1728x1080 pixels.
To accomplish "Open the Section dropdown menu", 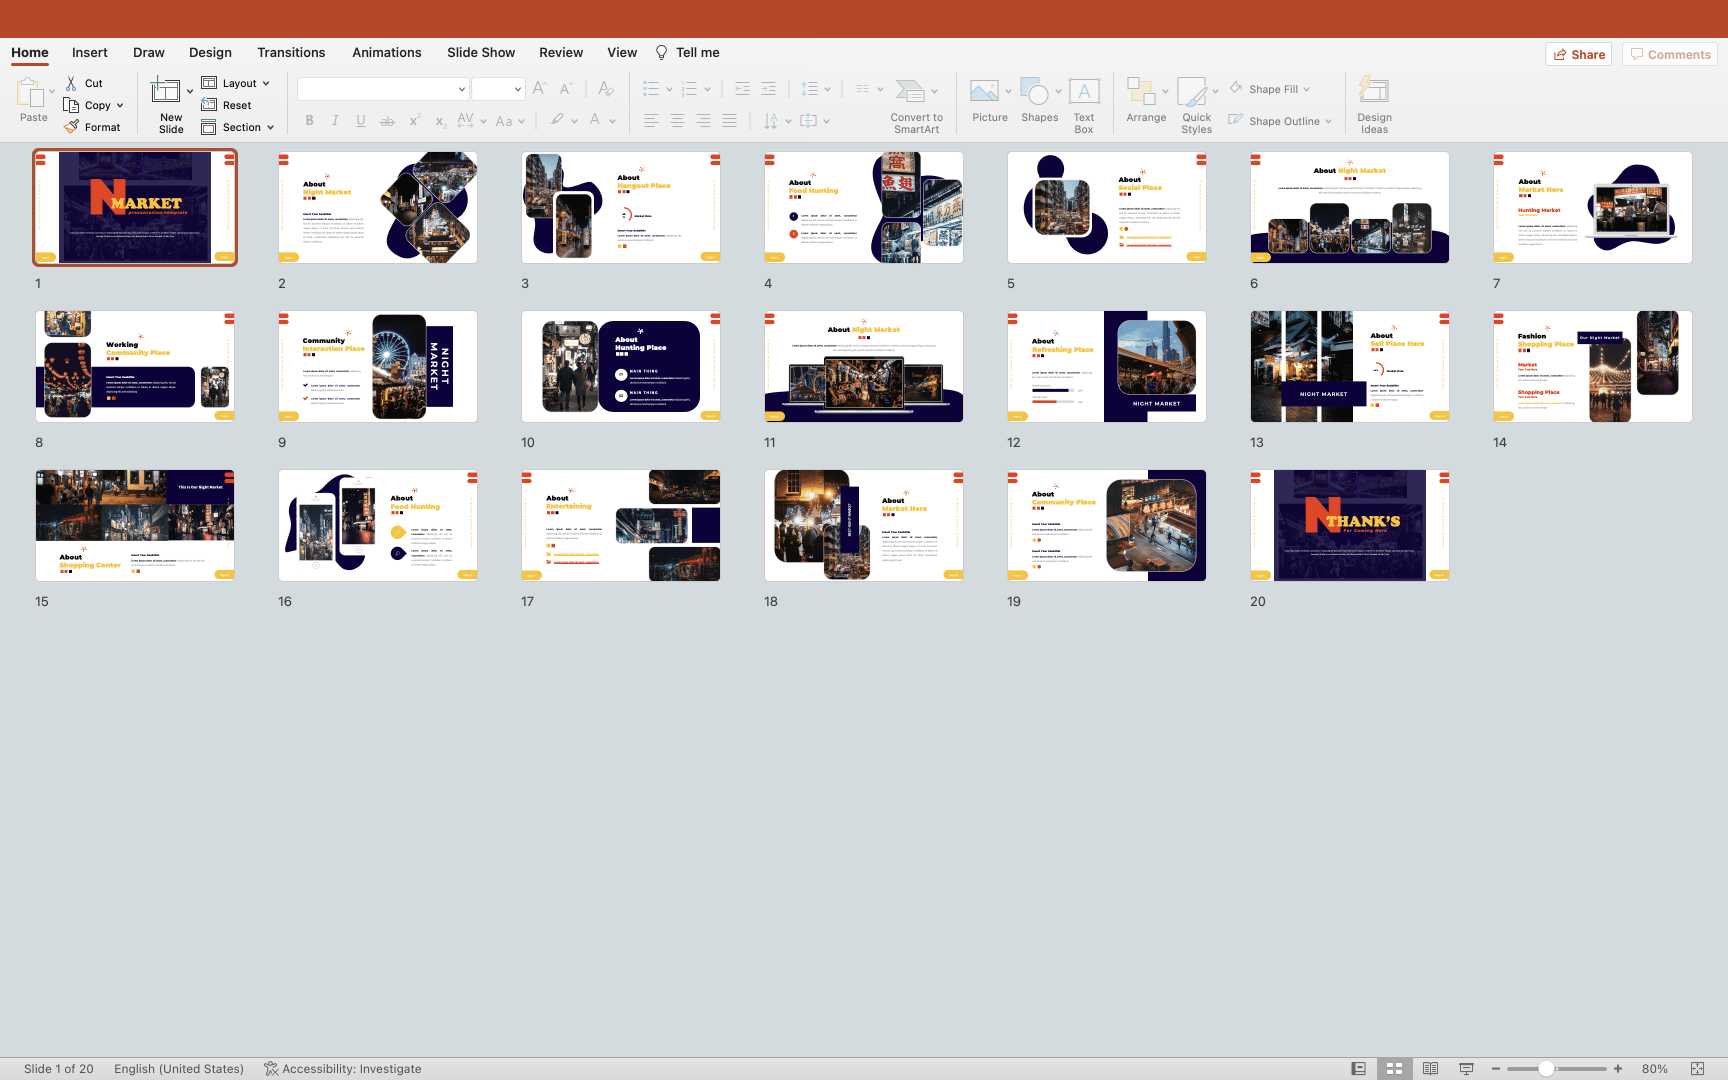I will tap(270, 127).
